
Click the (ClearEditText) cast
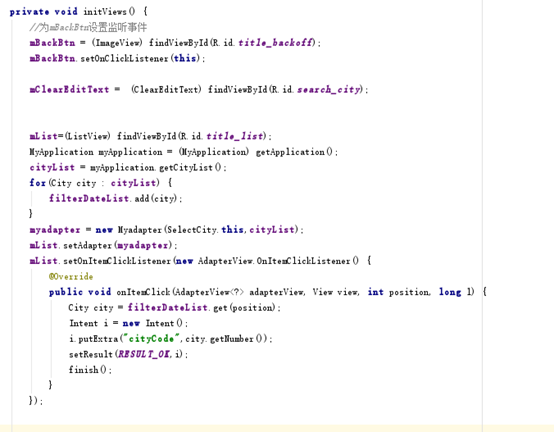166,89
